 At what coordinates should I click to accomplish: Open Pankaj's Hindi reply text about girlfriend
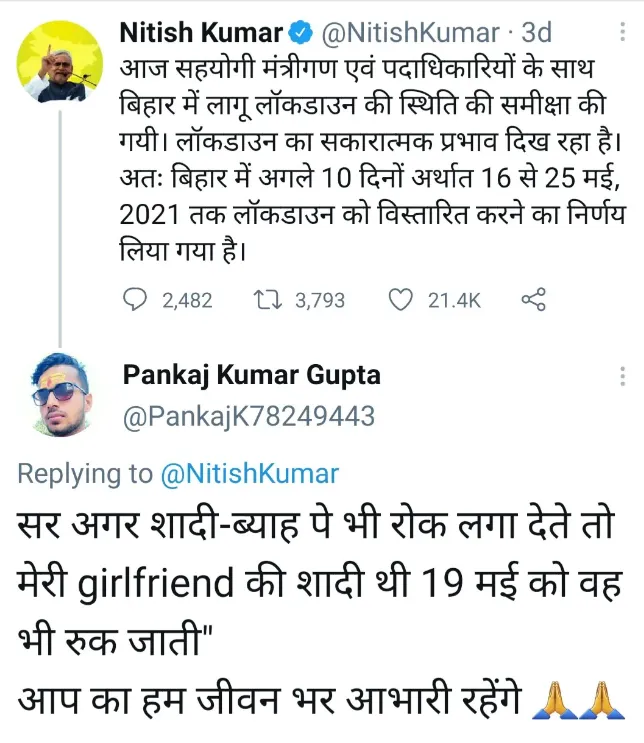tap(320, 611)
